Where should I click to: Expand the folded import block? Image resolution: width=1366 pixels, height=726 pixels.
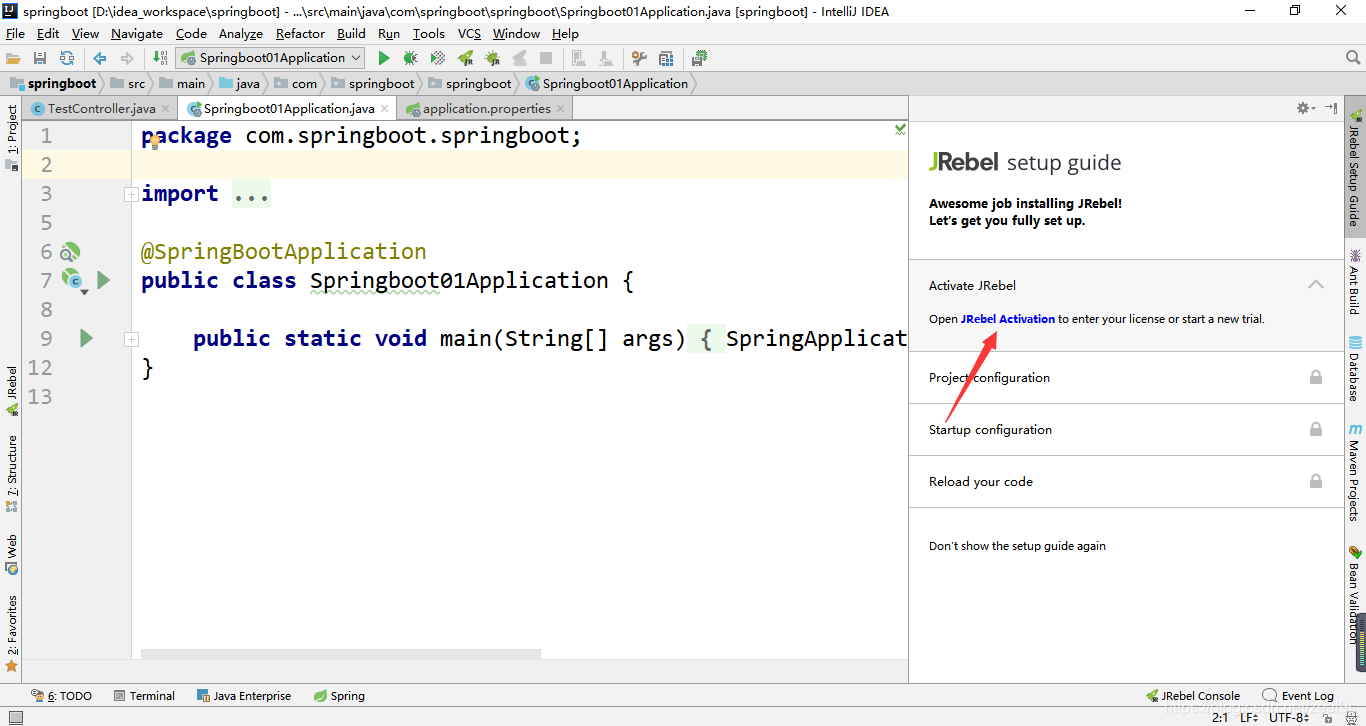pyautogui.click(x=131, y=194)
